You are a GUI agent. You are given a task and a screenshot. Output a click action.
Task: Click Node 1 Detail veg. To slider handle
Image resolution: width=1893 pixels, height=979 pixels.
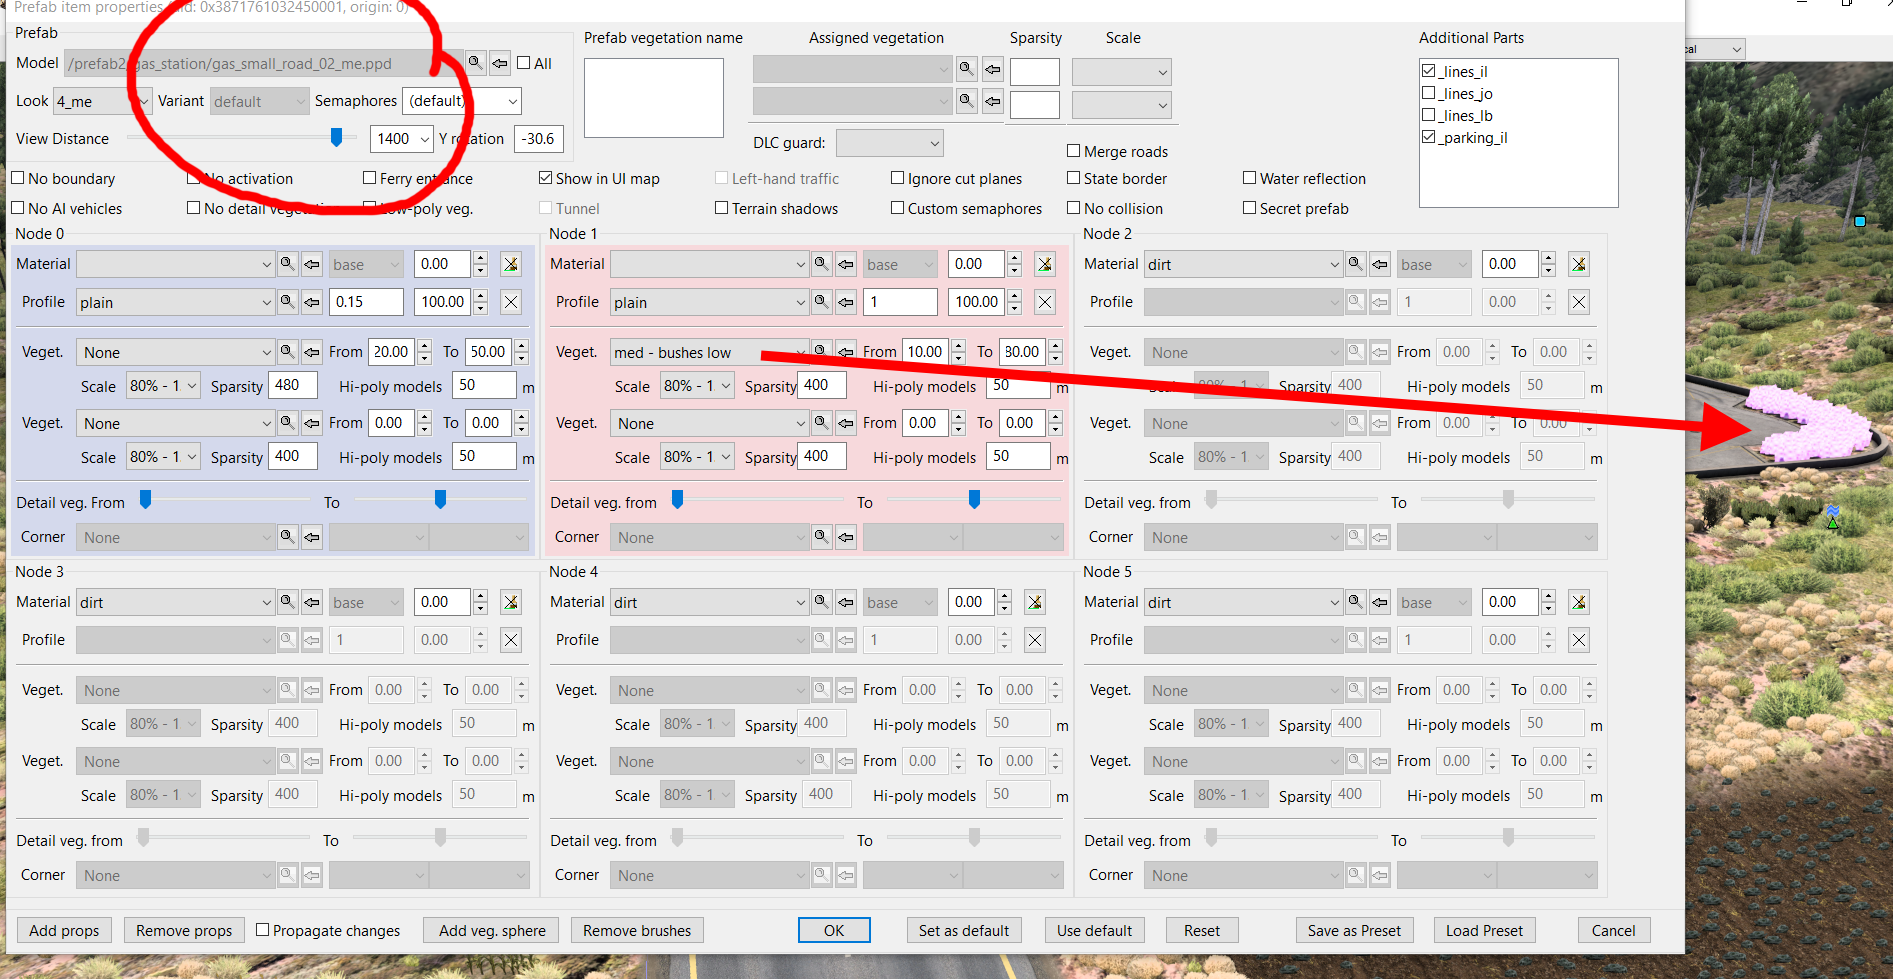[974, 499]
